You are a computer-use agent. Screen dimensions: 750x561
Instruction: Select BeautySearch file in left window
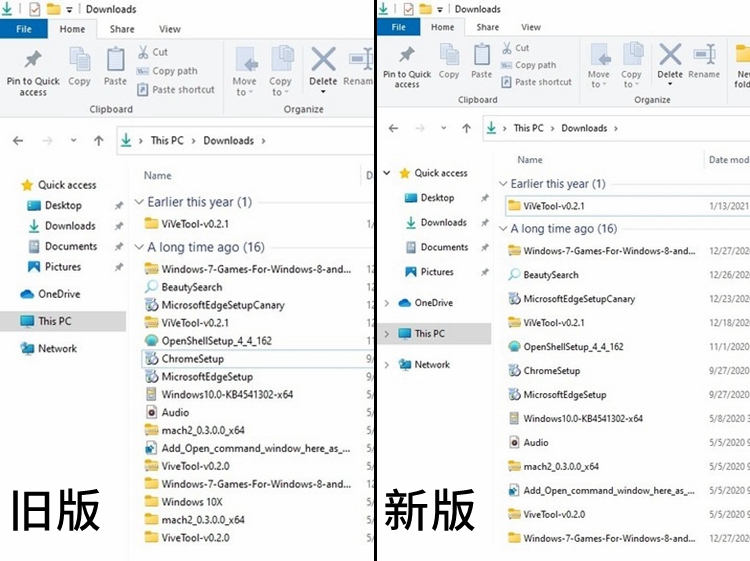tap(191, 287)
